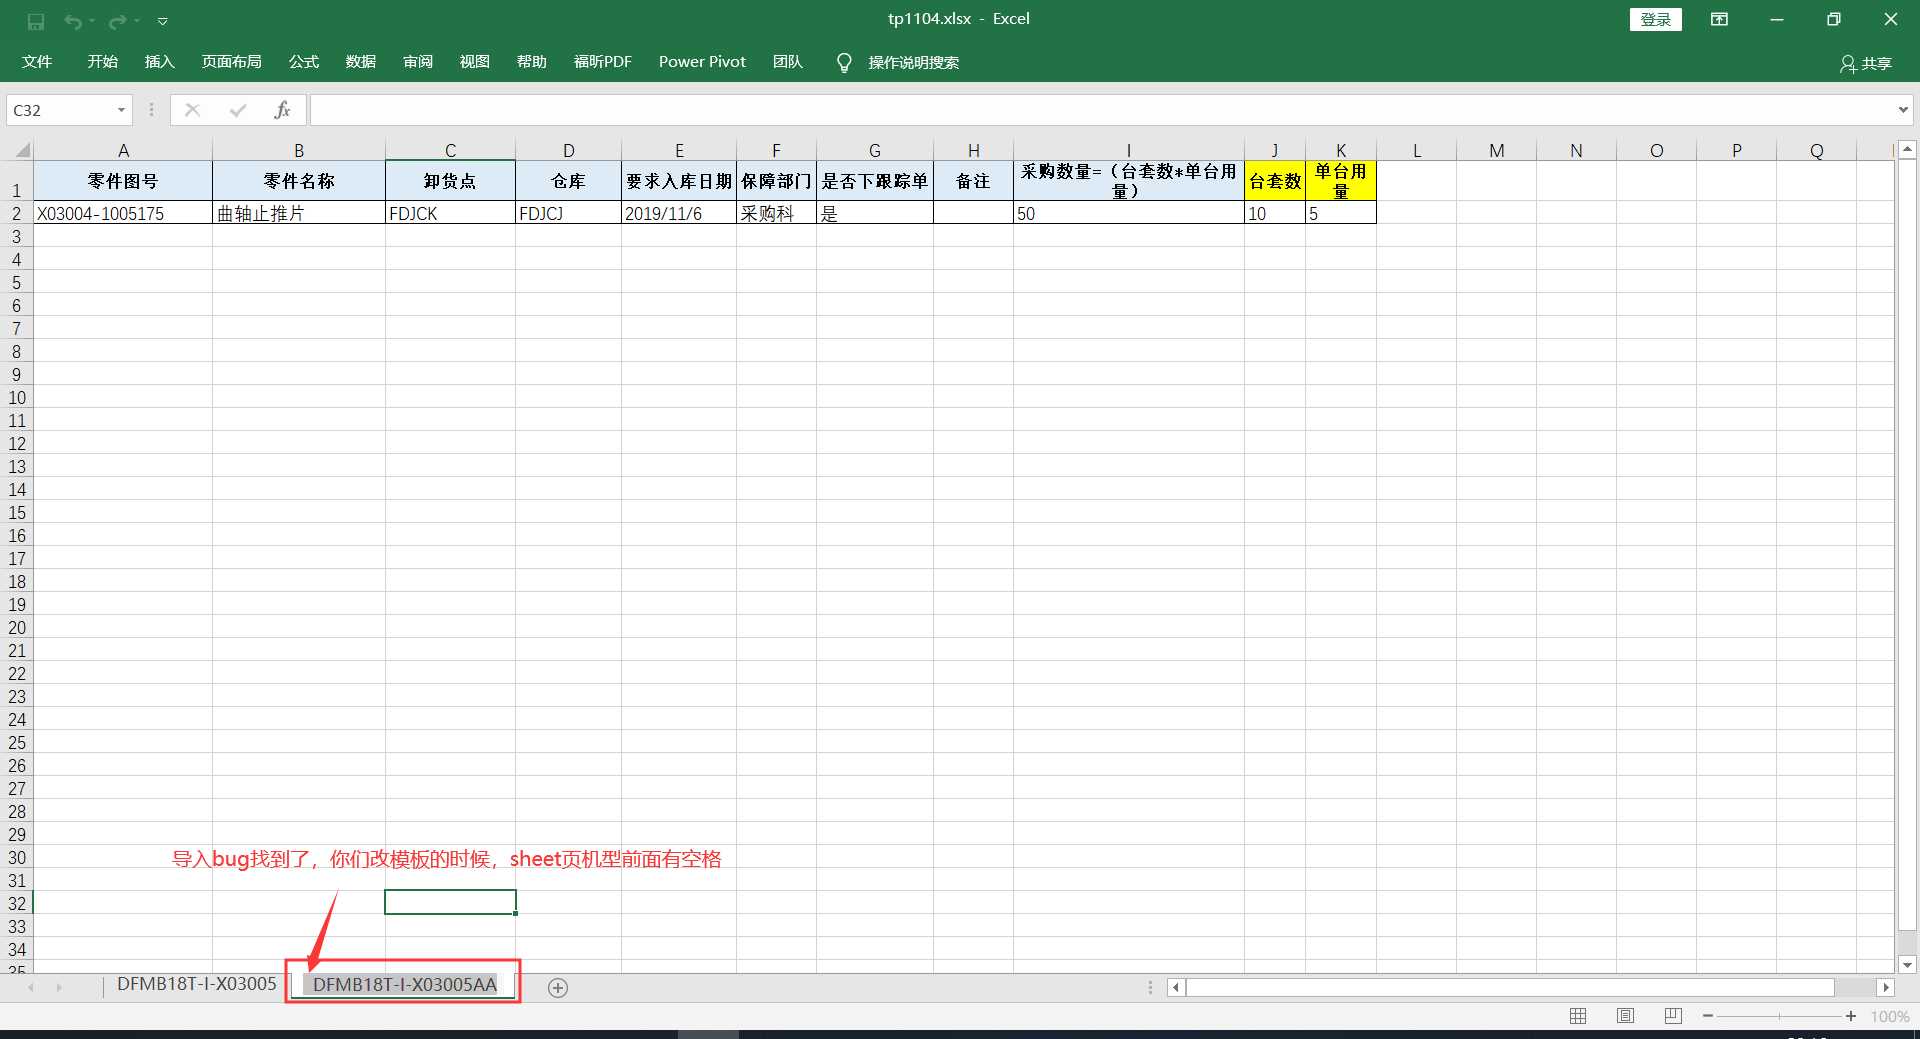
Task: Click the 共享 share button
Action: point(1865,63)
